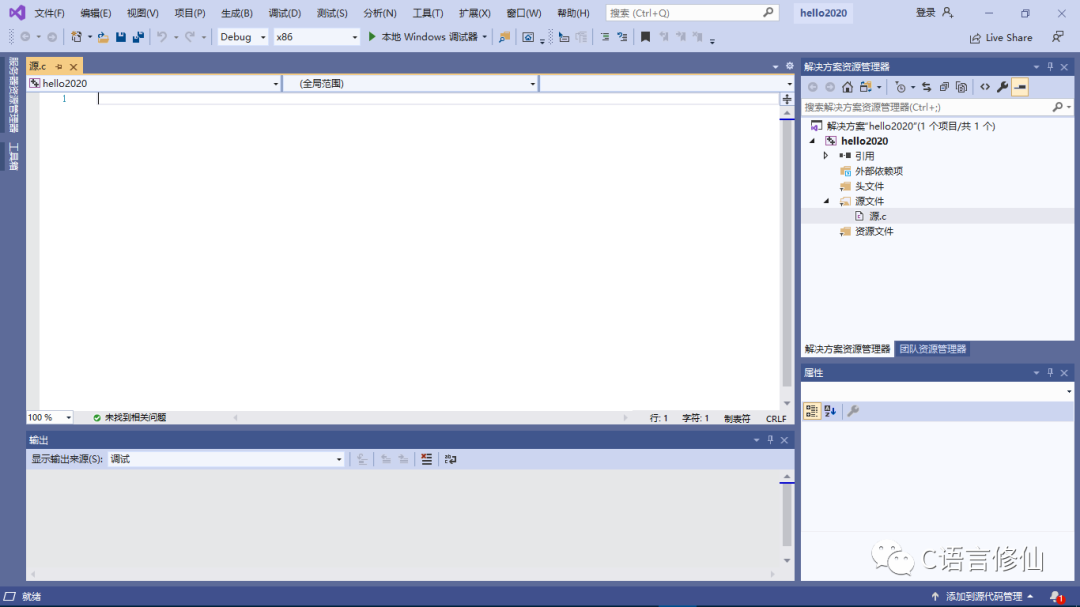1080x607 pixels.
Task: Click the pending changes filter clock icon
Action: [x=900, y=87]
